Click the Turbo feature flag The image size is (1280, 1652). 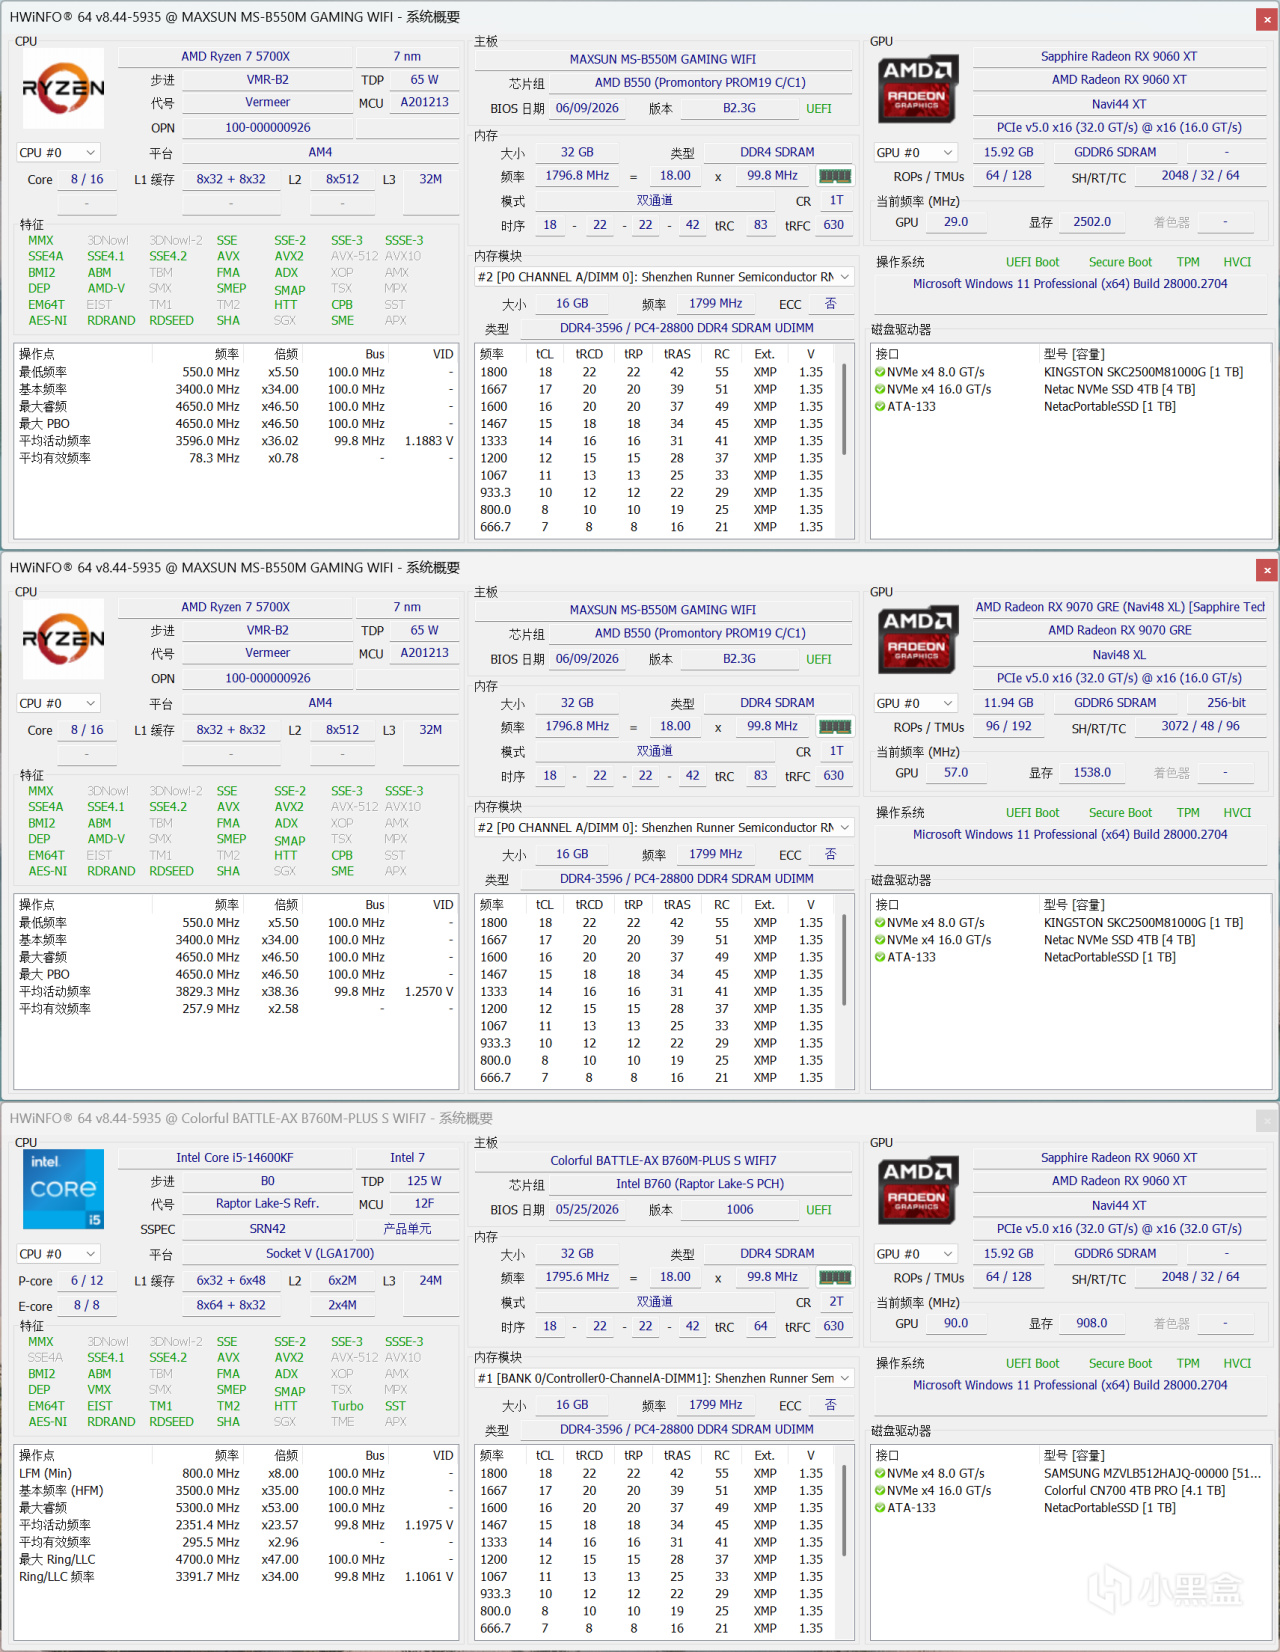tap(348, 1406)
